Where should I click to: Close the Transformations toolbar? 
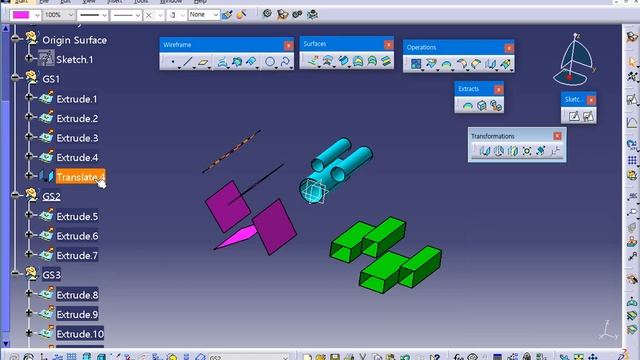pyautogui.click(x=557, y=136)
